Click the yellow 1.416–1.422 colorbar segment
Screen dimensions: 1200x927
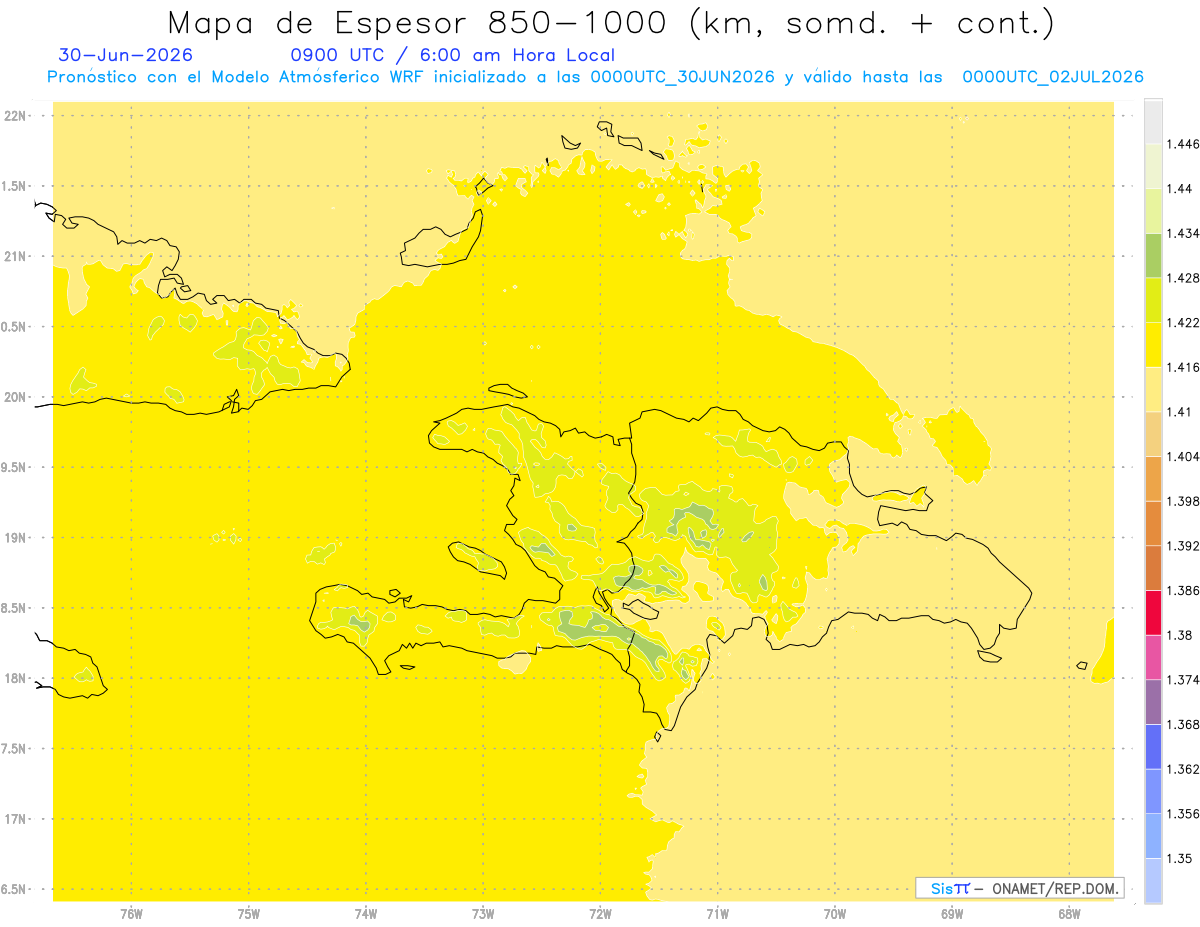click(x=1153, y=344)
